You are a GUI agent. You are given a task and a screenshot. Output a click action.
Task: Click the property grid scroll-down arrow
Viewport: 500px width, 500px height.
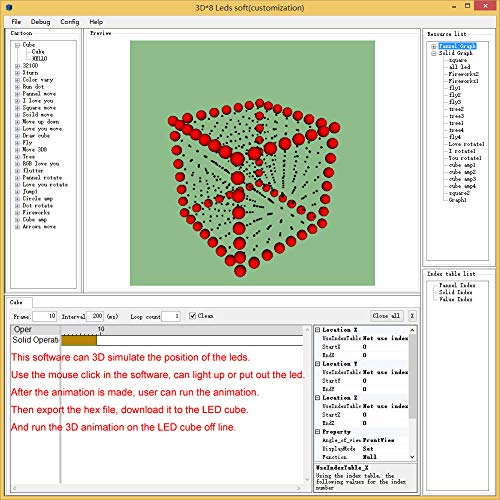412,457
